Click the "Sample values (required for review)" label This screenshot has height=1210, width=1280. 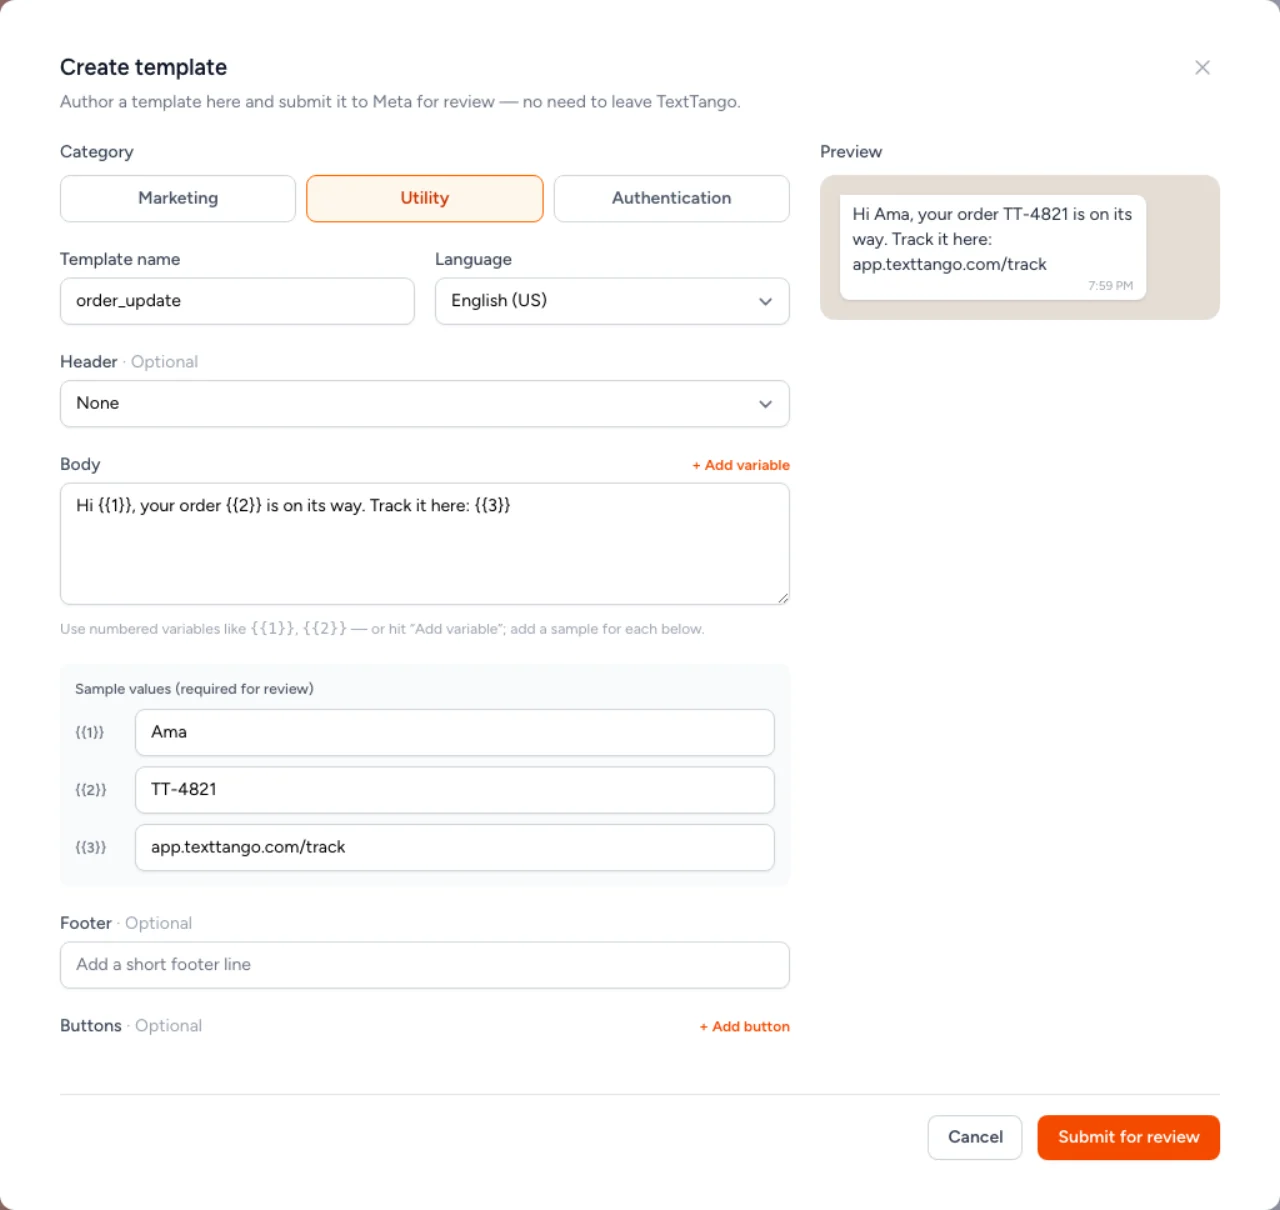194,689
